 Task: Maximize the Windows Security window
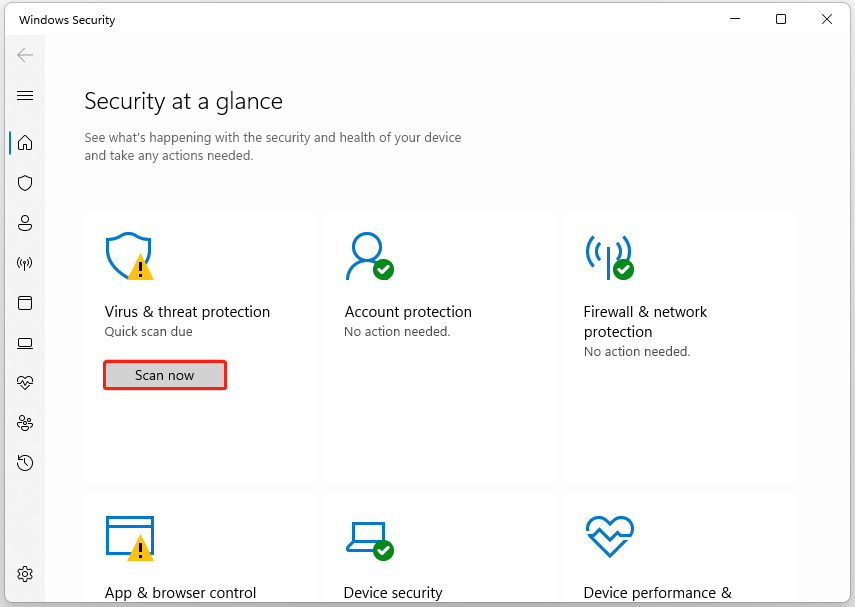coord(781,19)
